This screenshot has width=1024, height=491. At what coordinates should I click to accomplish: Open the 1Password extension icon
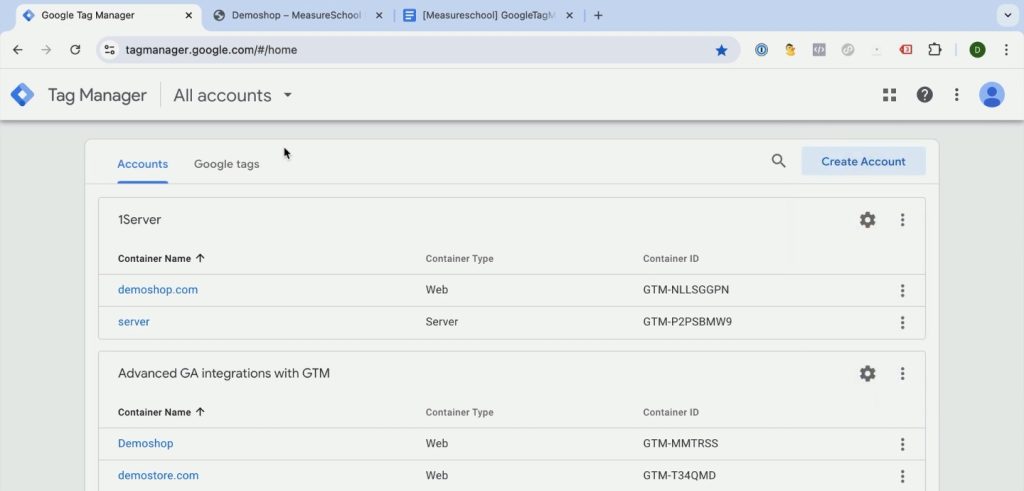(761, 50)
